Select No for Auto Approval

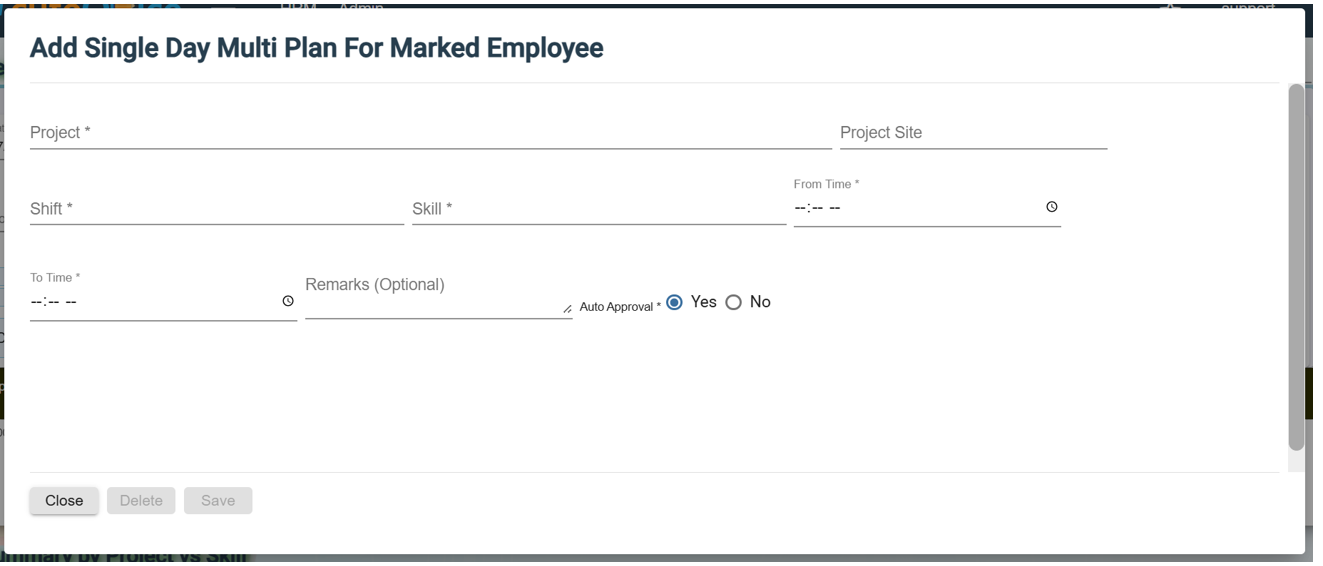(x=733, y=302)
